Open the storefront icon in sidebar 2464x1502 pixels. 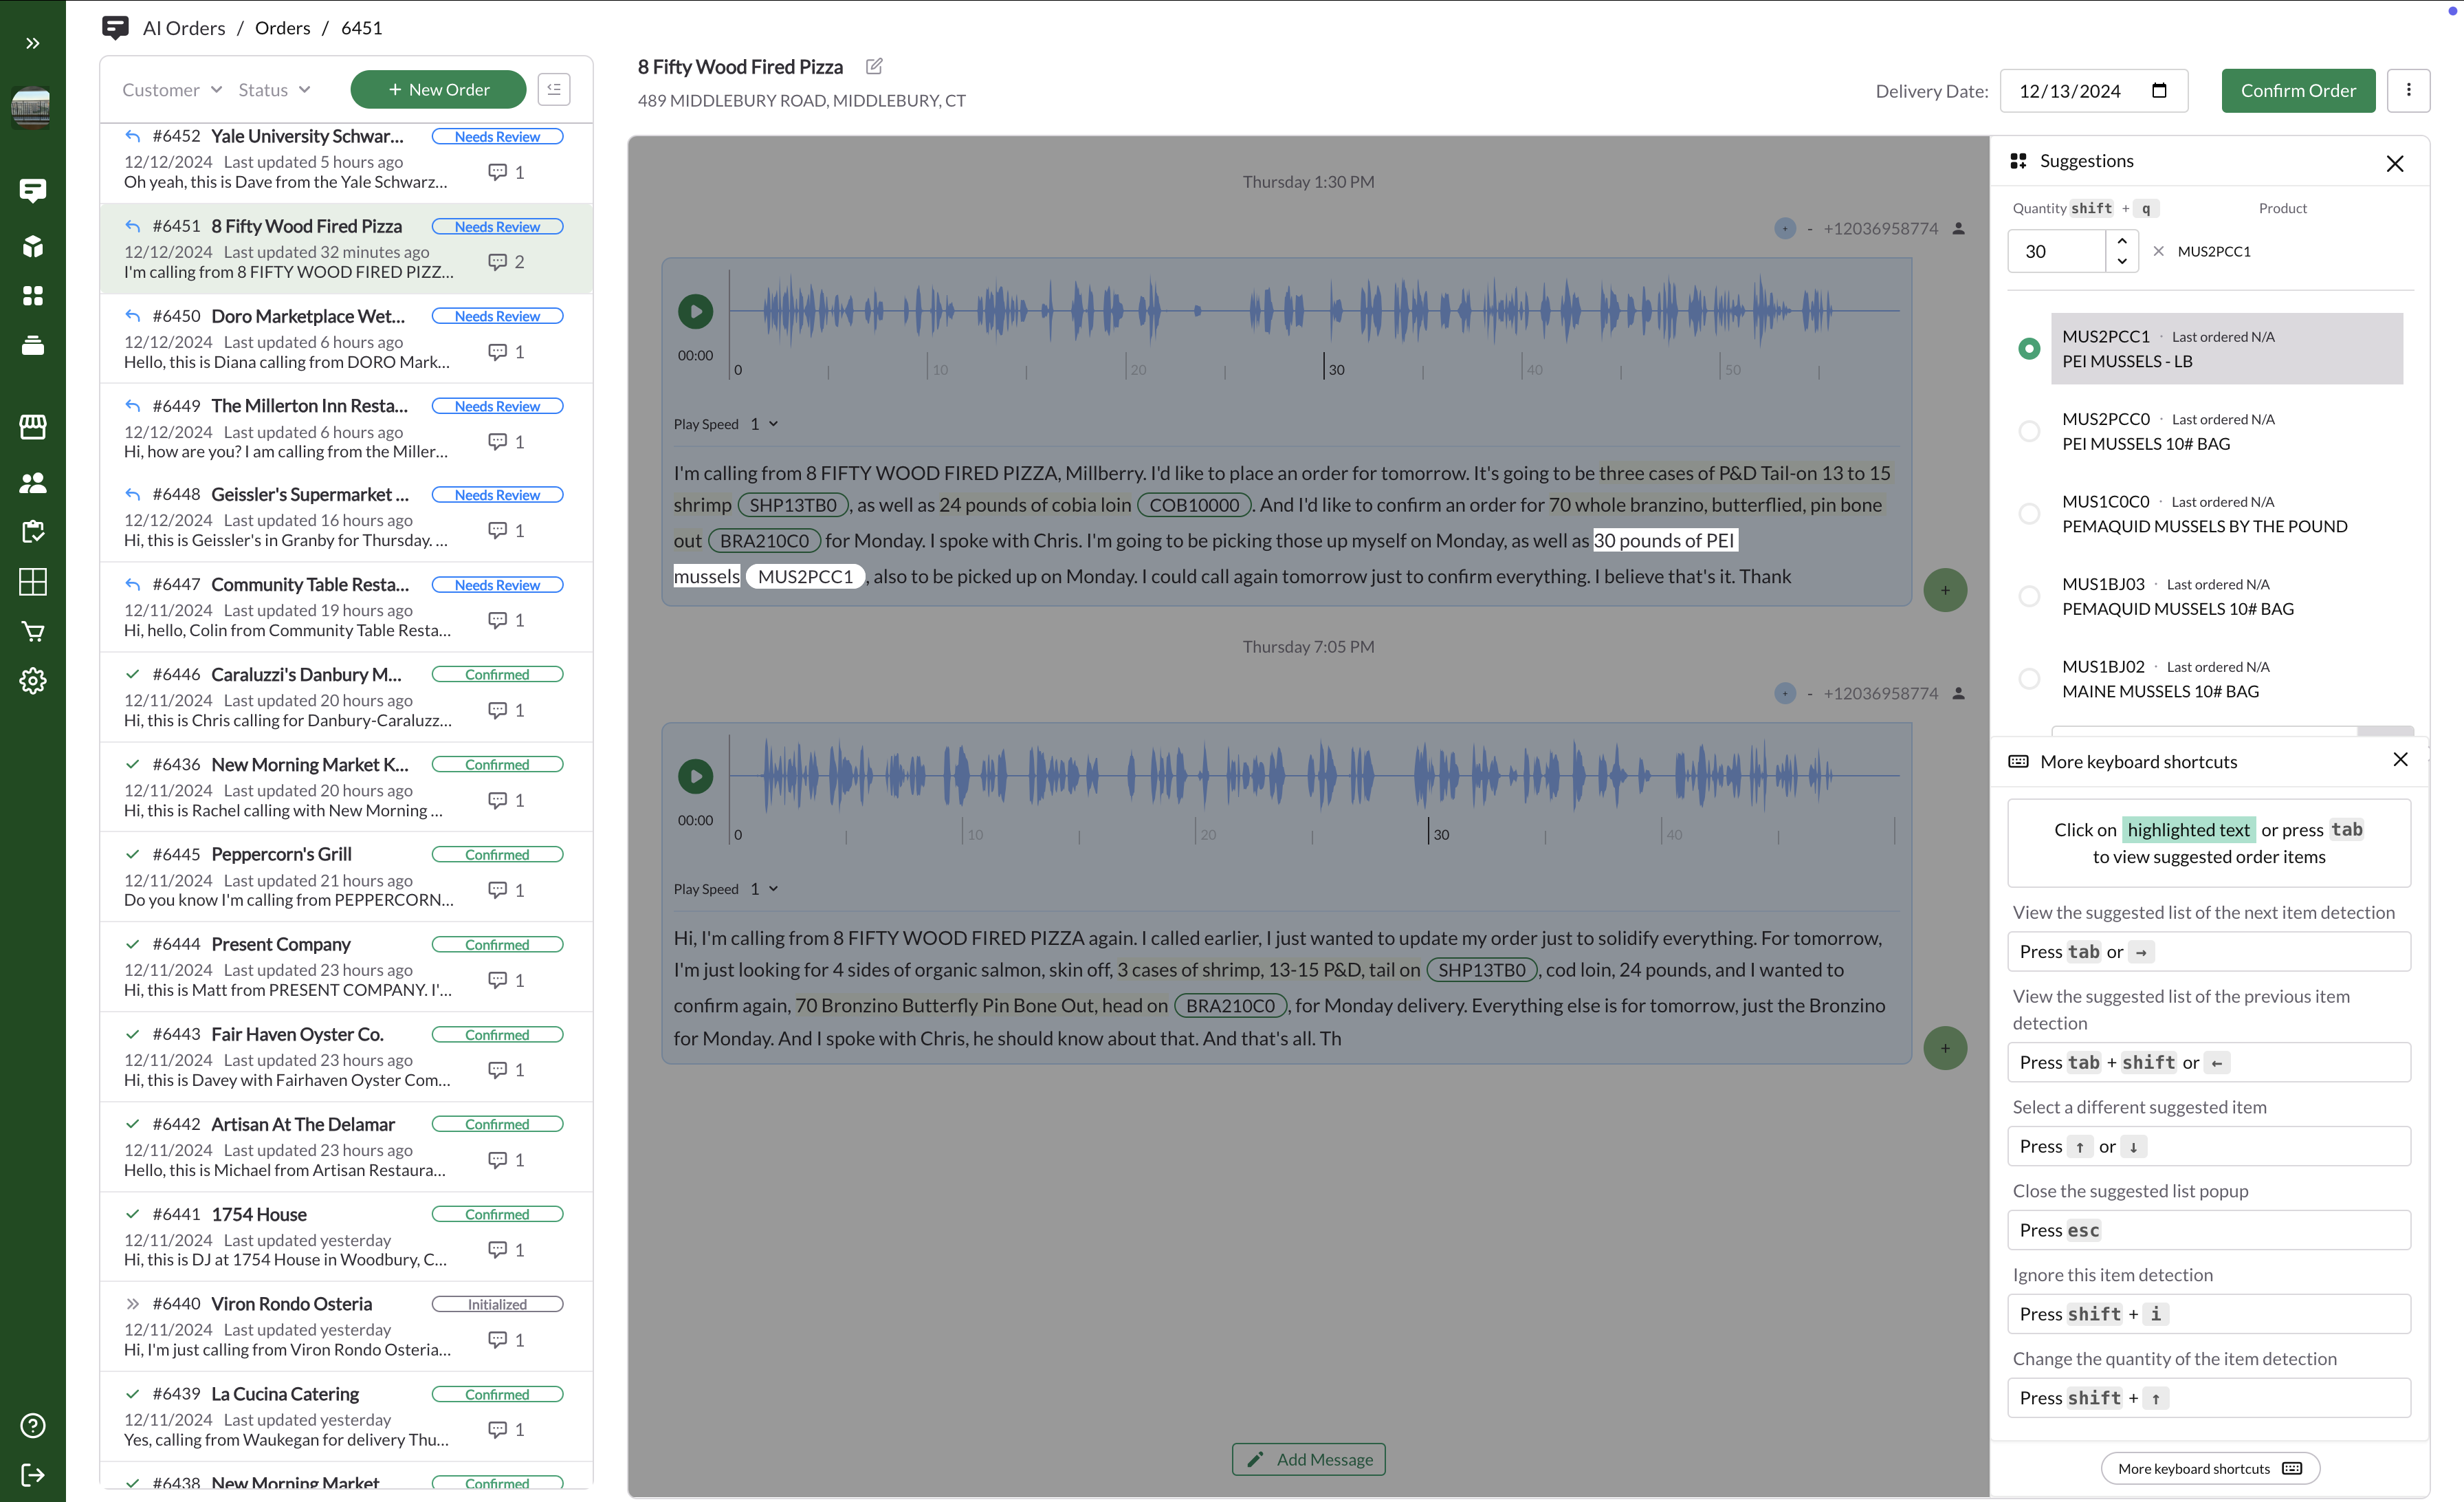click(x=32, y=427)
